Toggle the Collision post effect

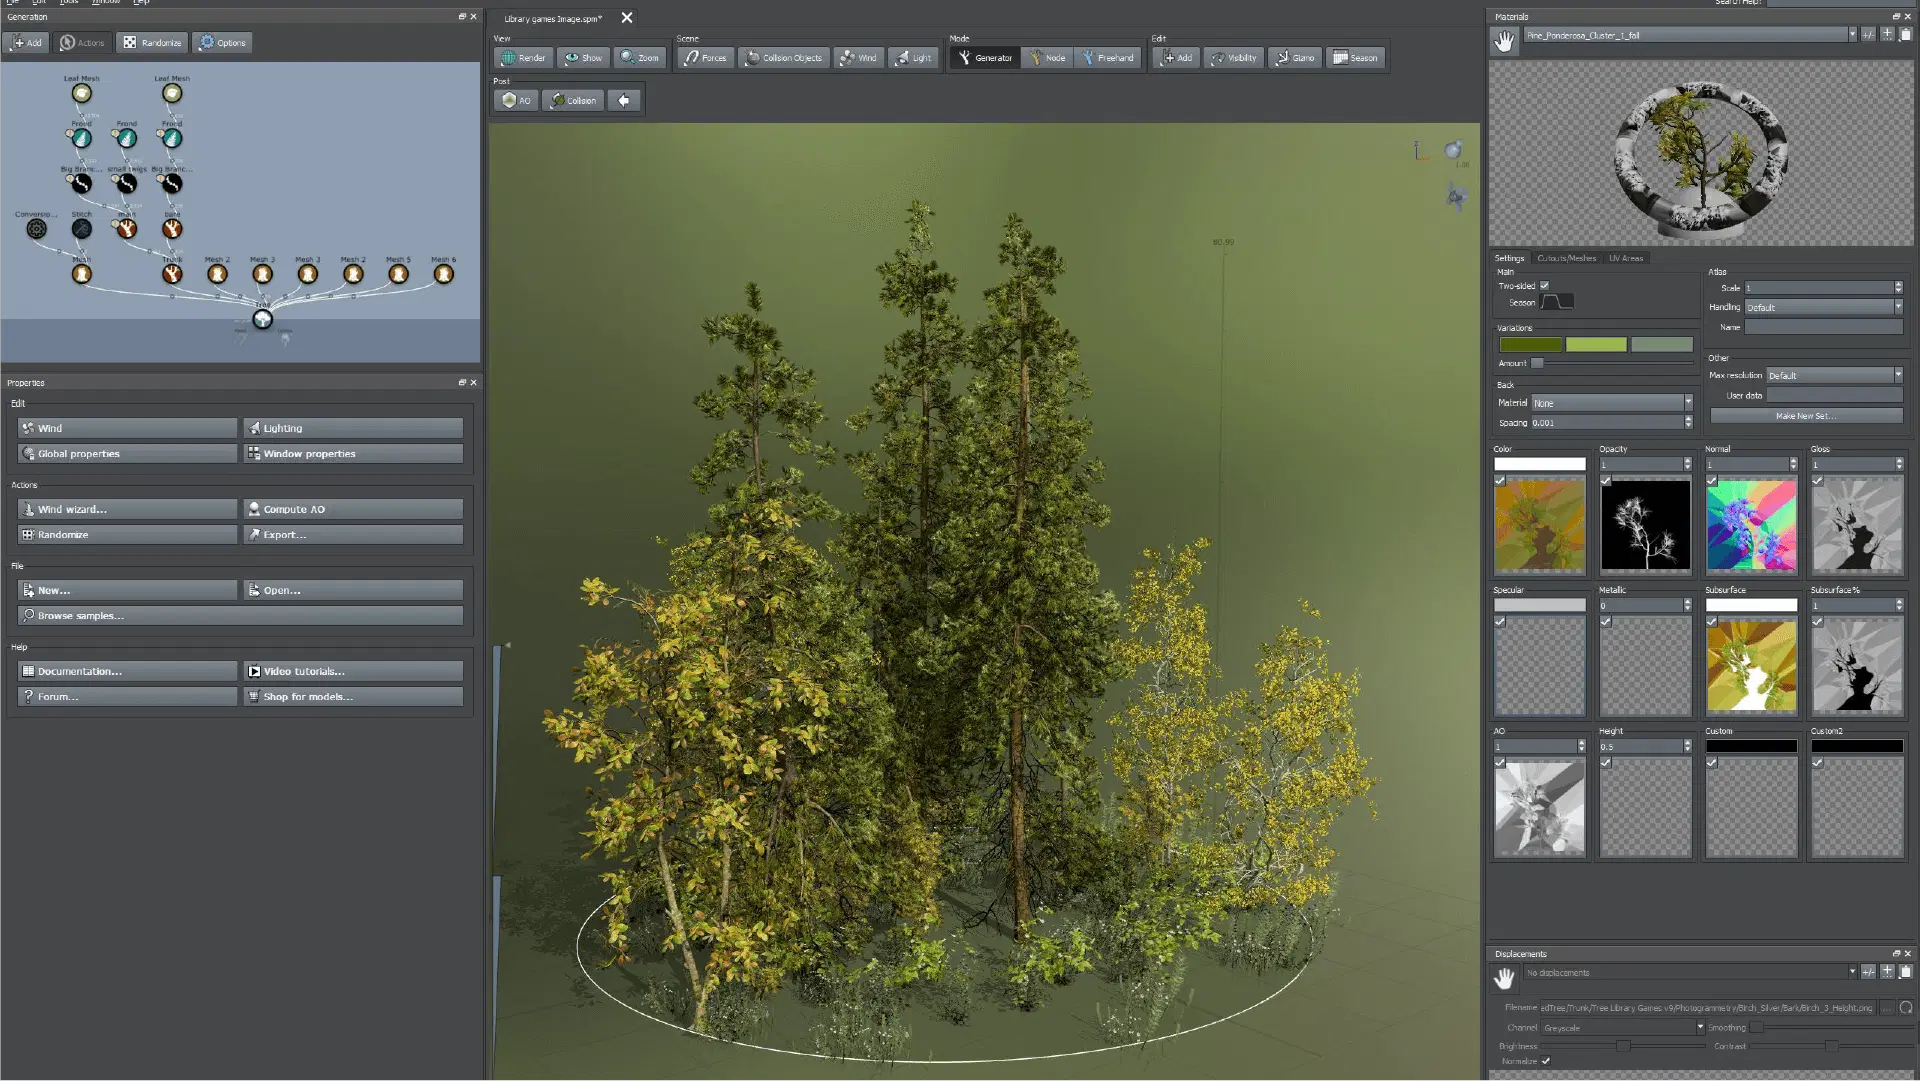(573, 100)
